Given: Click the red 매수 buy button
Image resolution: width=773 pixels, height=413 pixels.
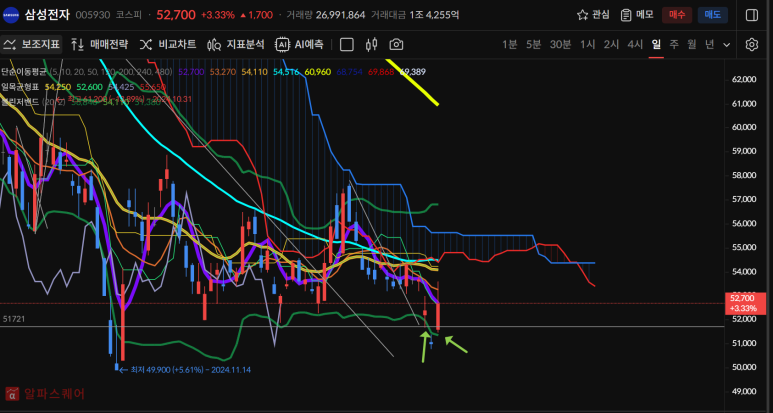Looking at the screenshot, I should click(677, 15).
